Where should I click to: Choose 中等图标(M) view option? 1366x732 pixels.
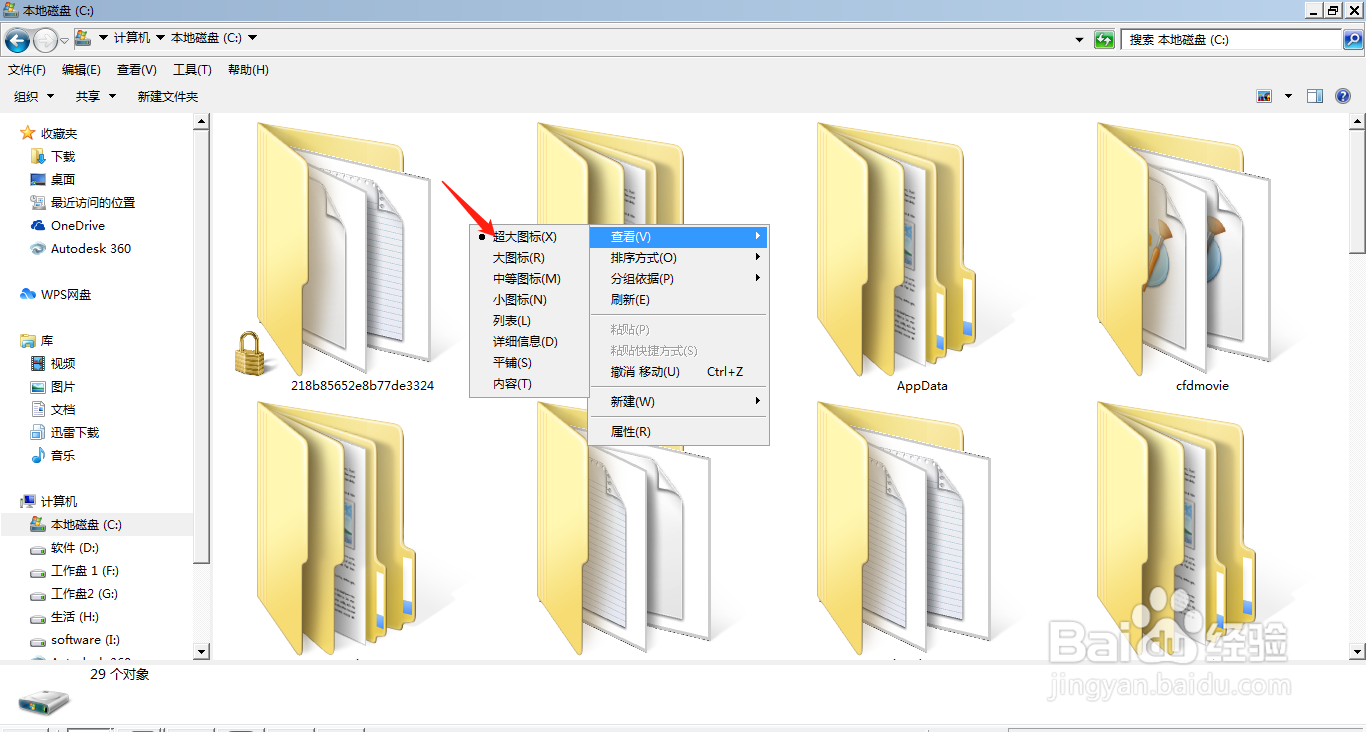[x=529, y=279]
